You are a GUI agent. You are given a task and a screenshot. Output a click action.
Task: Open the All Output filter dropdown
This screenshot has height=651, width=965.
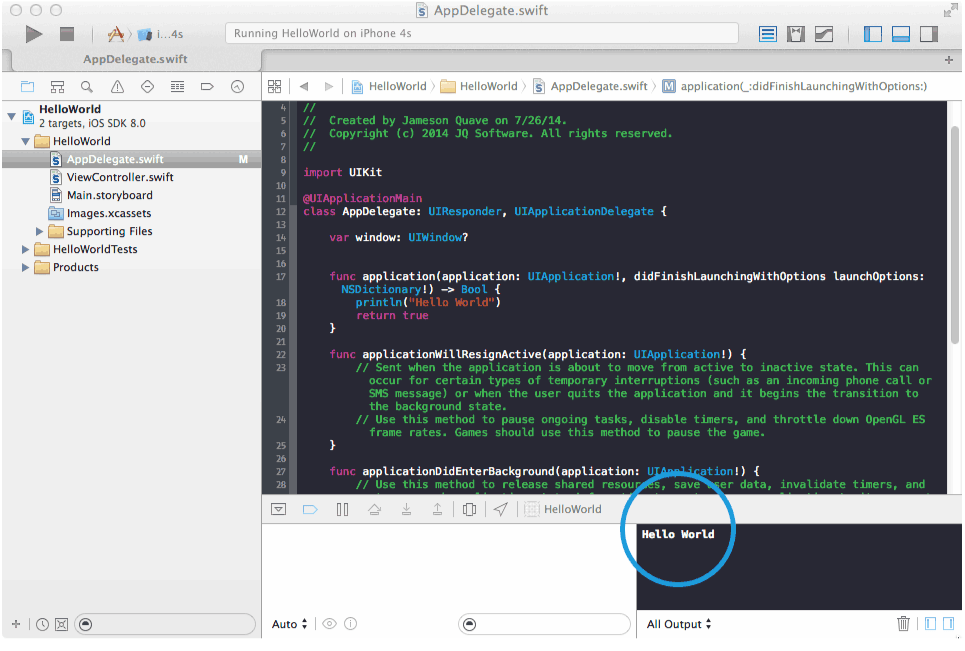(679, 623)
